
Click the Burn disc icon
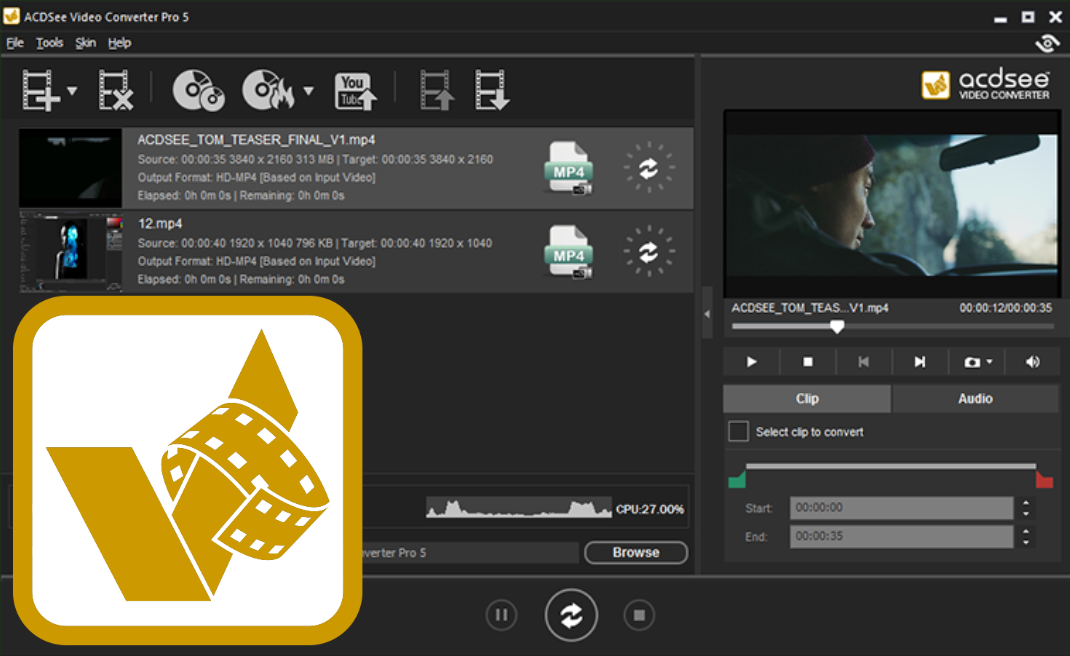[x=268, y=90]
